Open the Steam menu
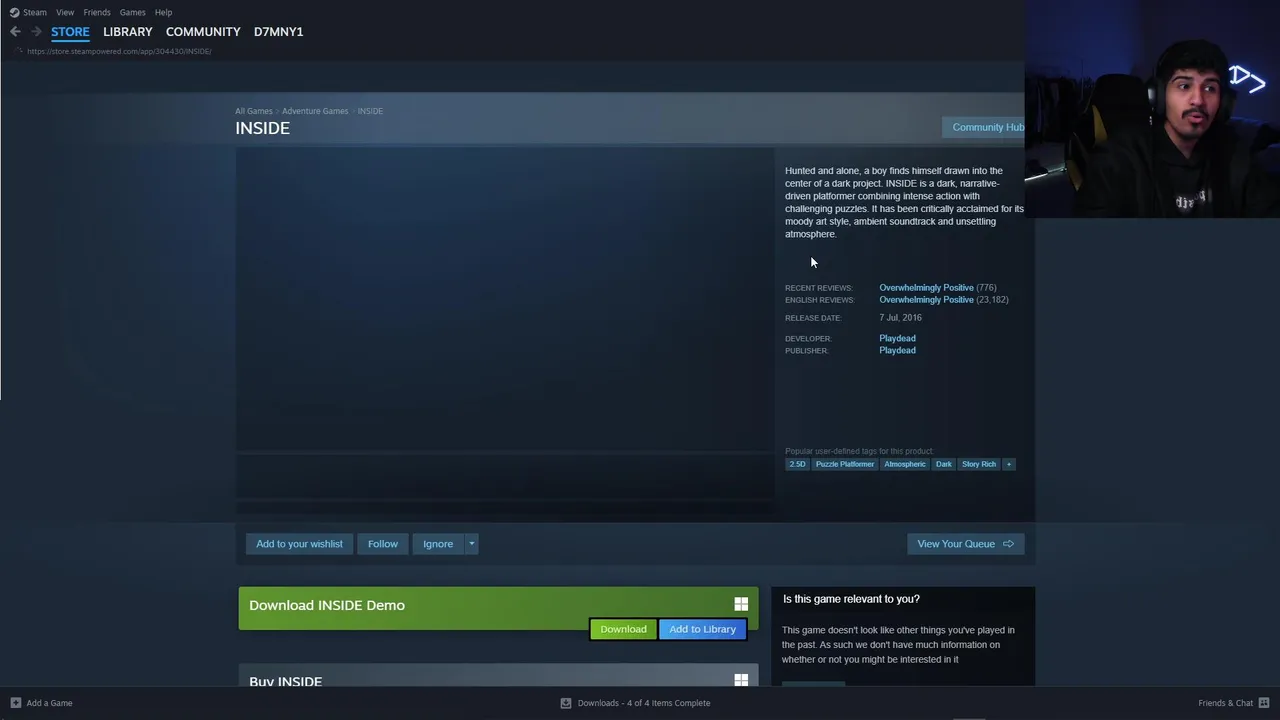Screen dimensions: 1280x720 click(35, 12)
